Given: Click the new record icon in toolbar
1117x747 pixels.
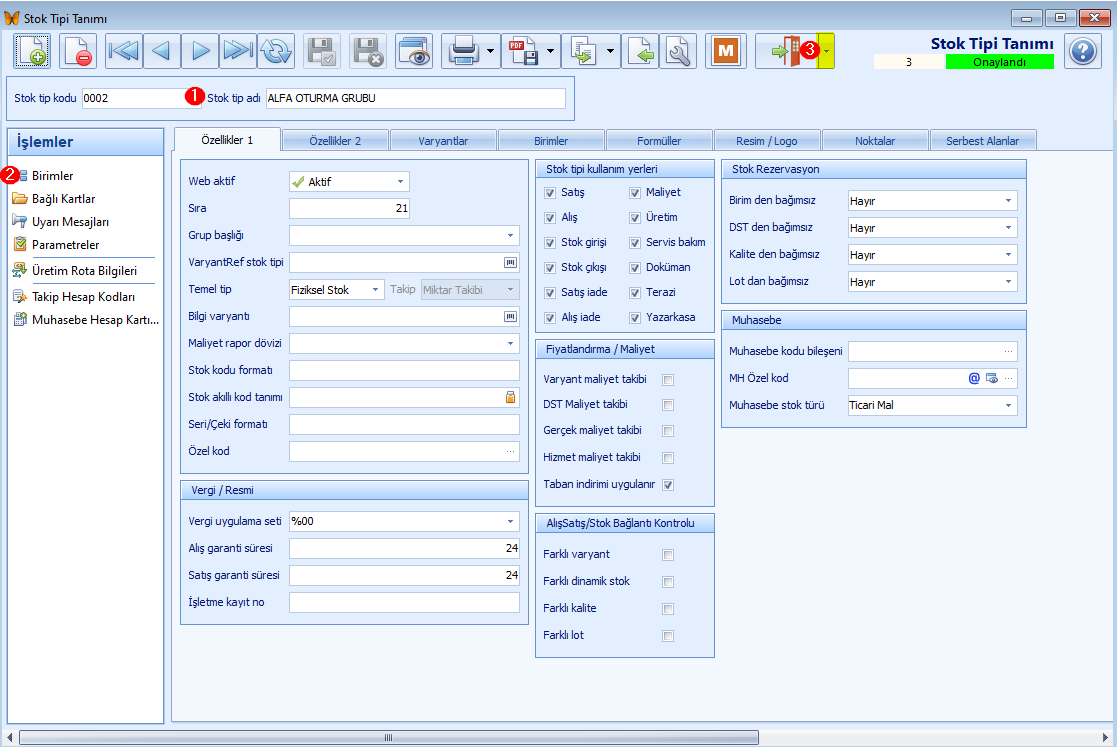Looking at the screenshot, I should pyautogui.click(x=31, y=51).
